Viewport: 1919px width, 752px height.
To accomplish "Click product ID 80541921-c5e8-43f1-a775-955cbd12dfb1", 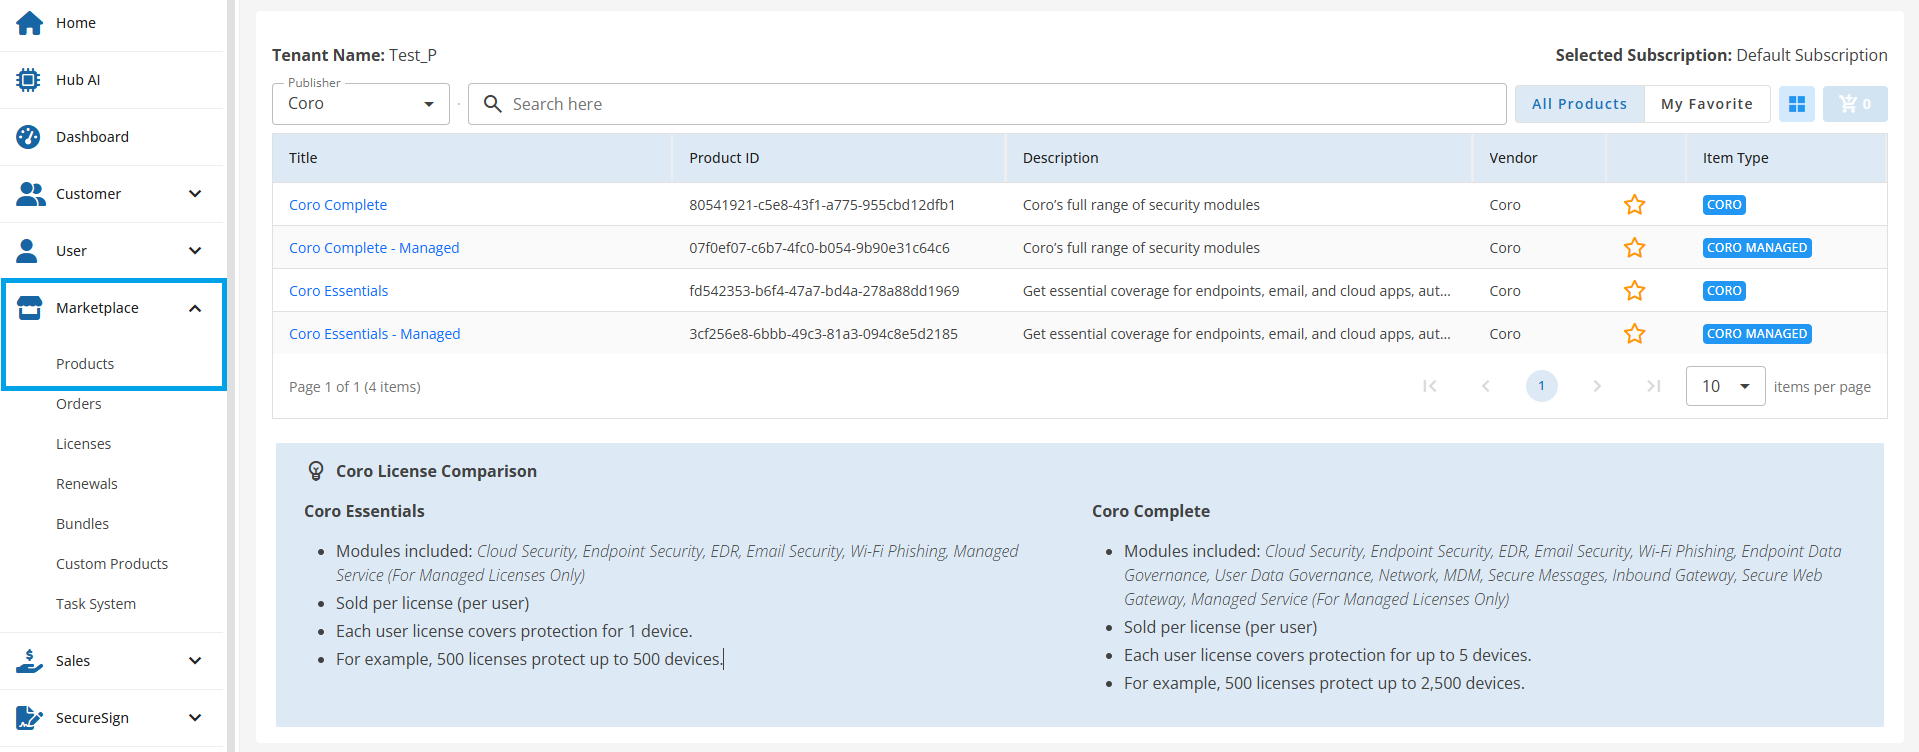I will point(822,205).
